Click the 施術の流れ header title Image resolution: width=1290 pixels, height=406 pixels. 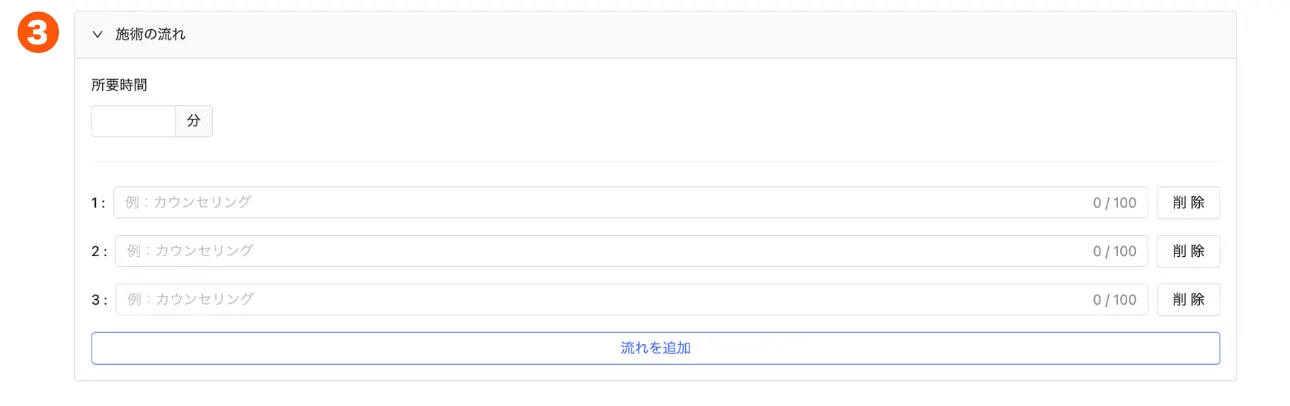click(150, 34)
